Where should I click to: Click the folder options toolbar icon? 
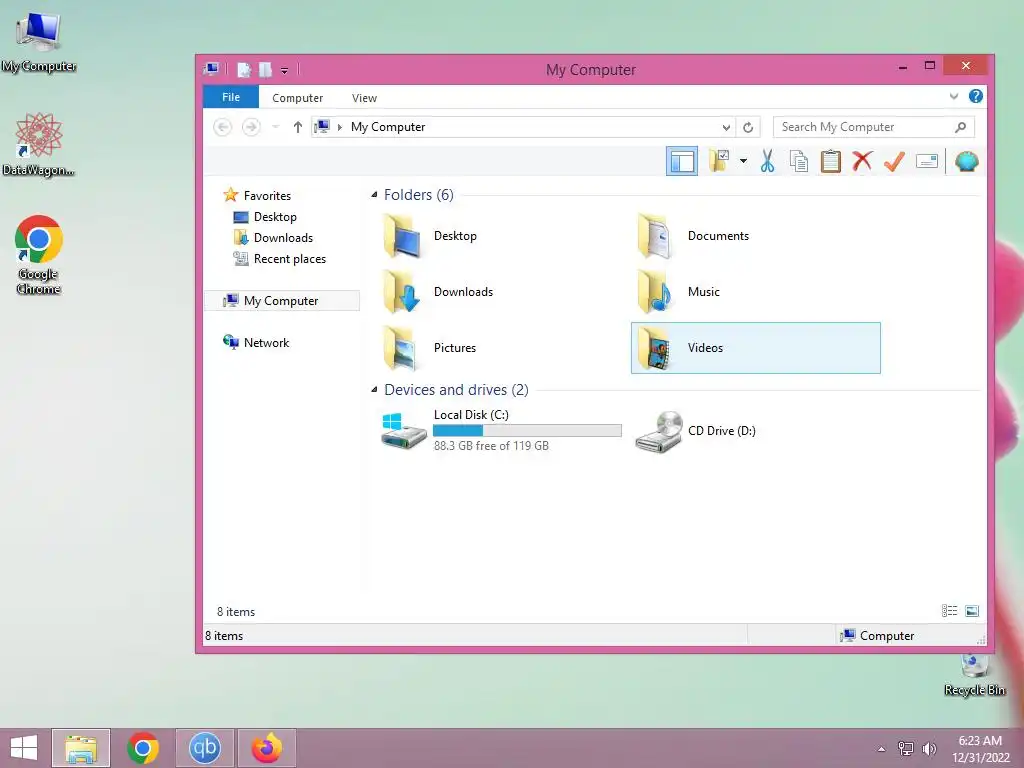pos(720,161)
